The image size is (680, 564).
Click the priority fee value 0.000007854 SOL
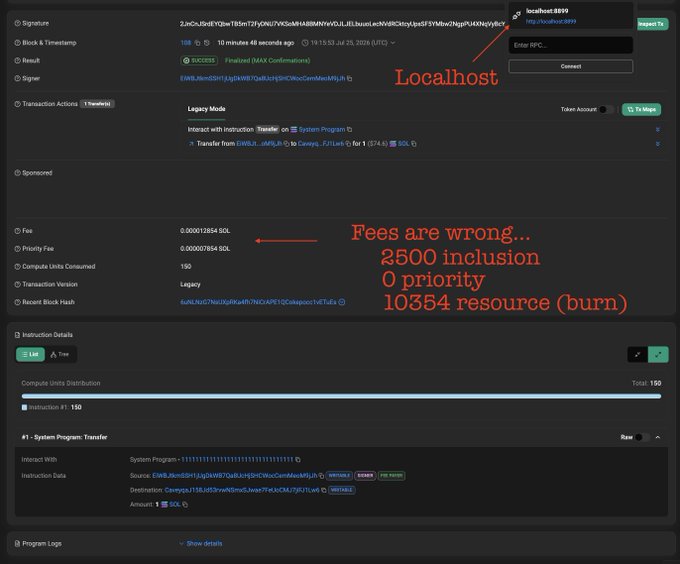[x=205, y=249]
